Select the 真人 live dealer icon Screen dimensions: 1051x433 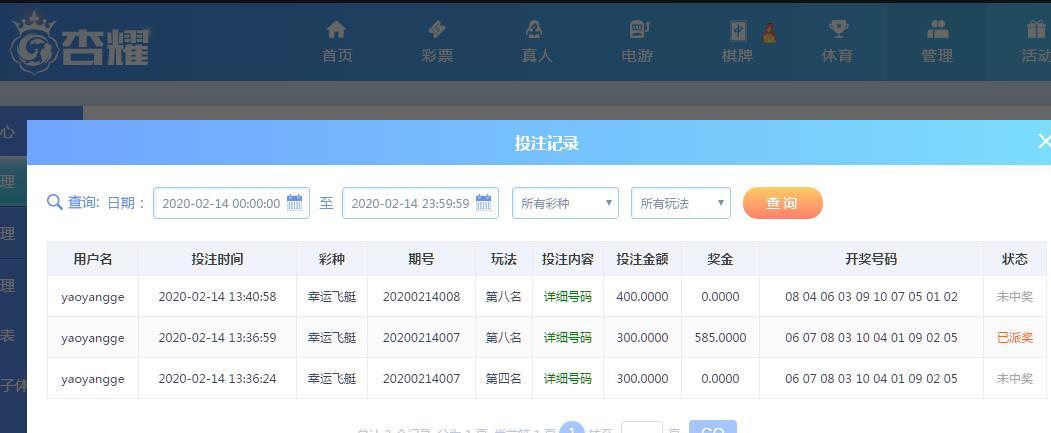point(536,30)
